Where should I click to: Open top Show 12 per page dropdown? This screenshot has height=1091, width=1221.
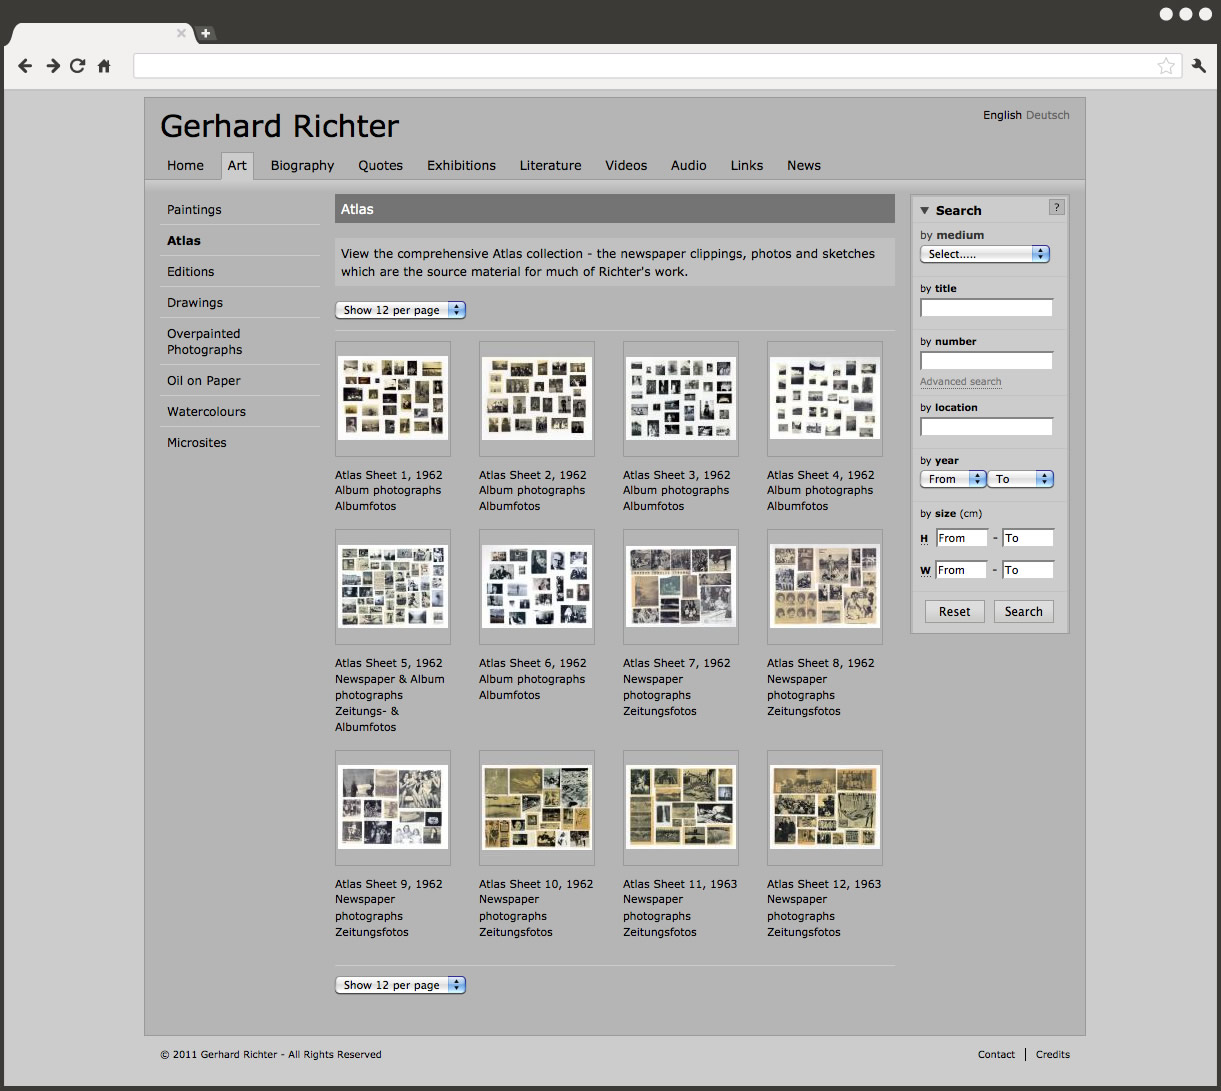click(x=400, y=310)
